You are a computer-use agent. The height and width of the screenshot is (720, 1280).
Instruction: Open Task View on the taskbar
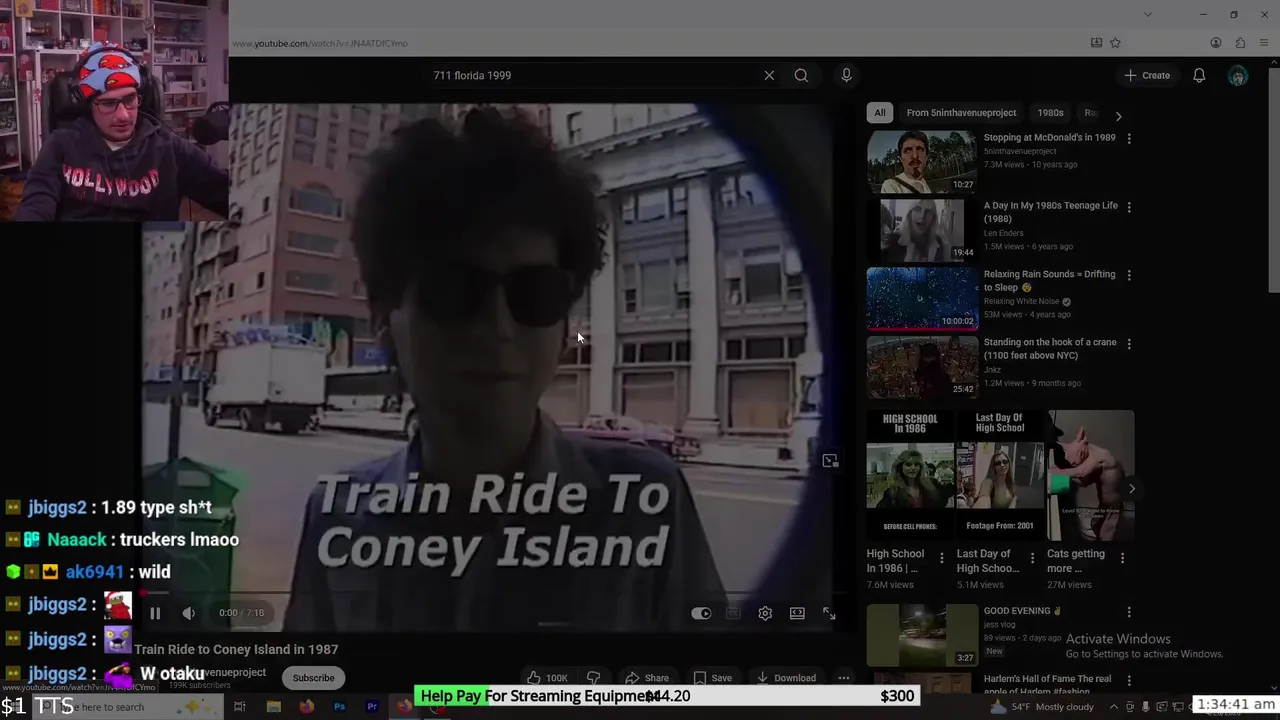coord(240,707)
